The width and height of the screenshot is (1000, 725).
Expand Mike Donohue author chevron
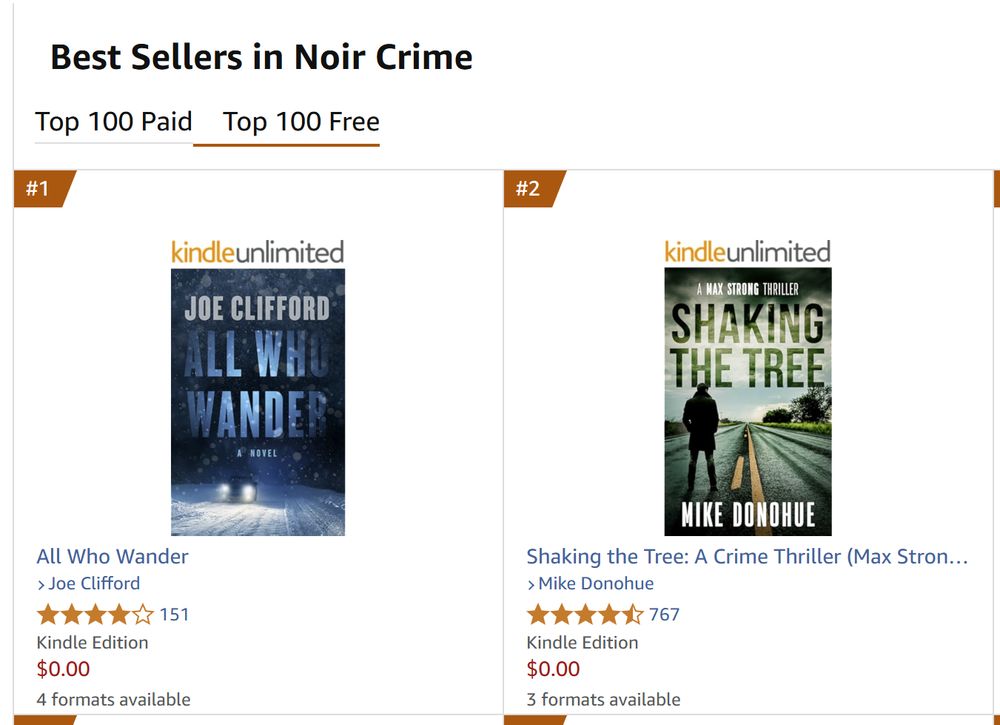531,585
